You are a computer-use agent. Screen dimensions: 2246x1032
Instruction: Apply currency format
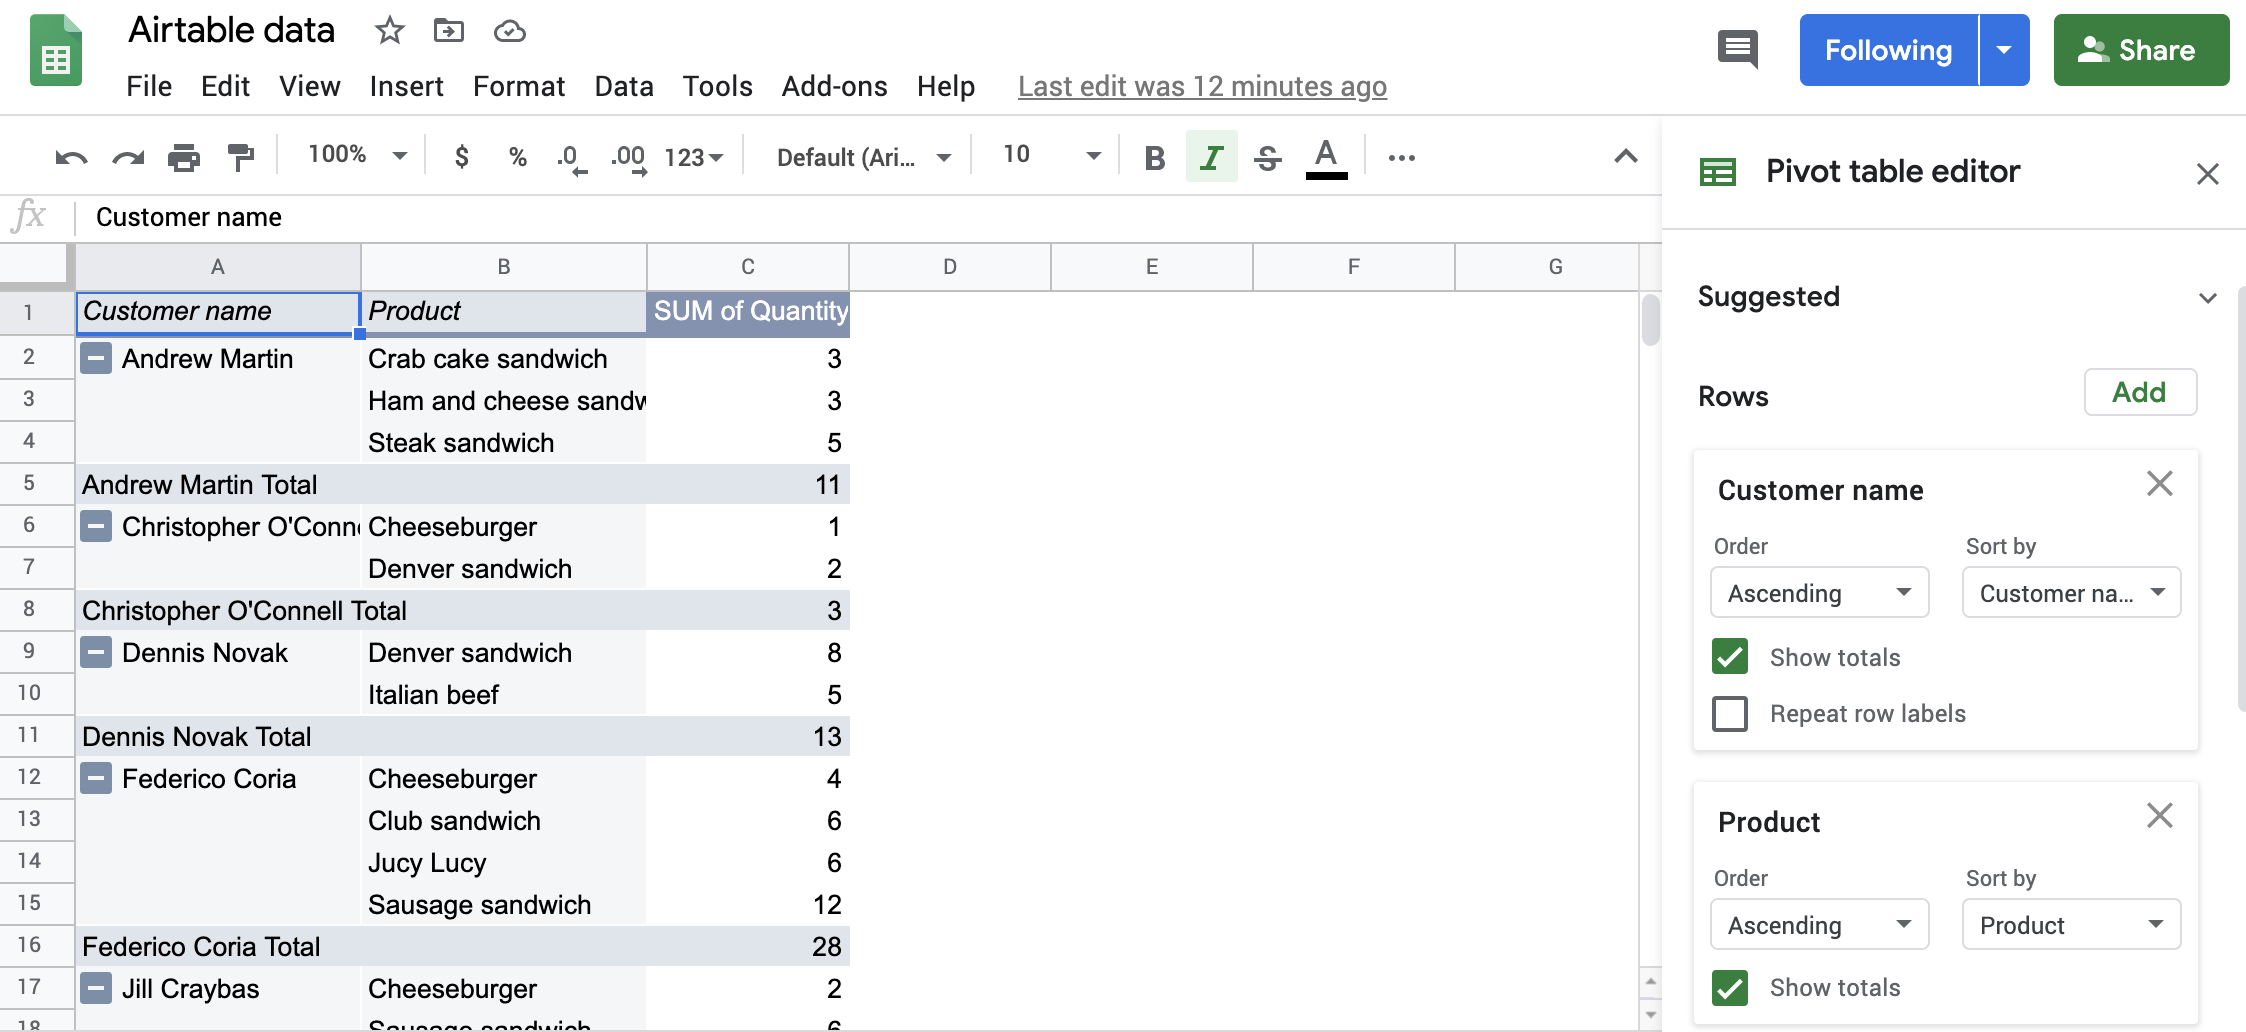coord(461,156)
